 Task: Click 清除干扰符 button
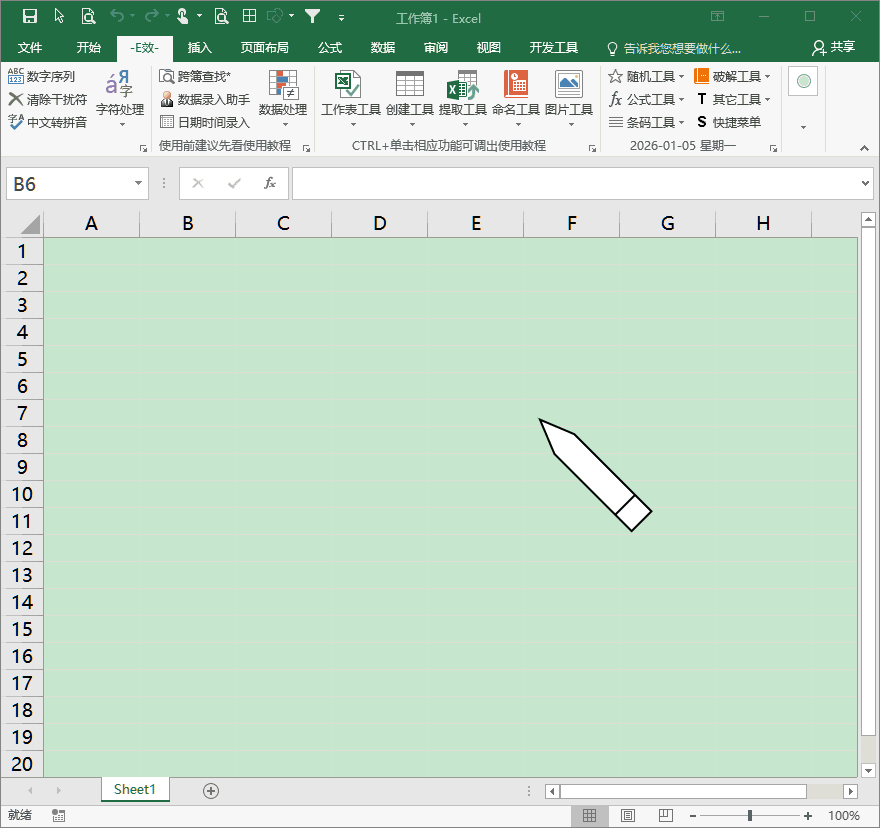47,99
